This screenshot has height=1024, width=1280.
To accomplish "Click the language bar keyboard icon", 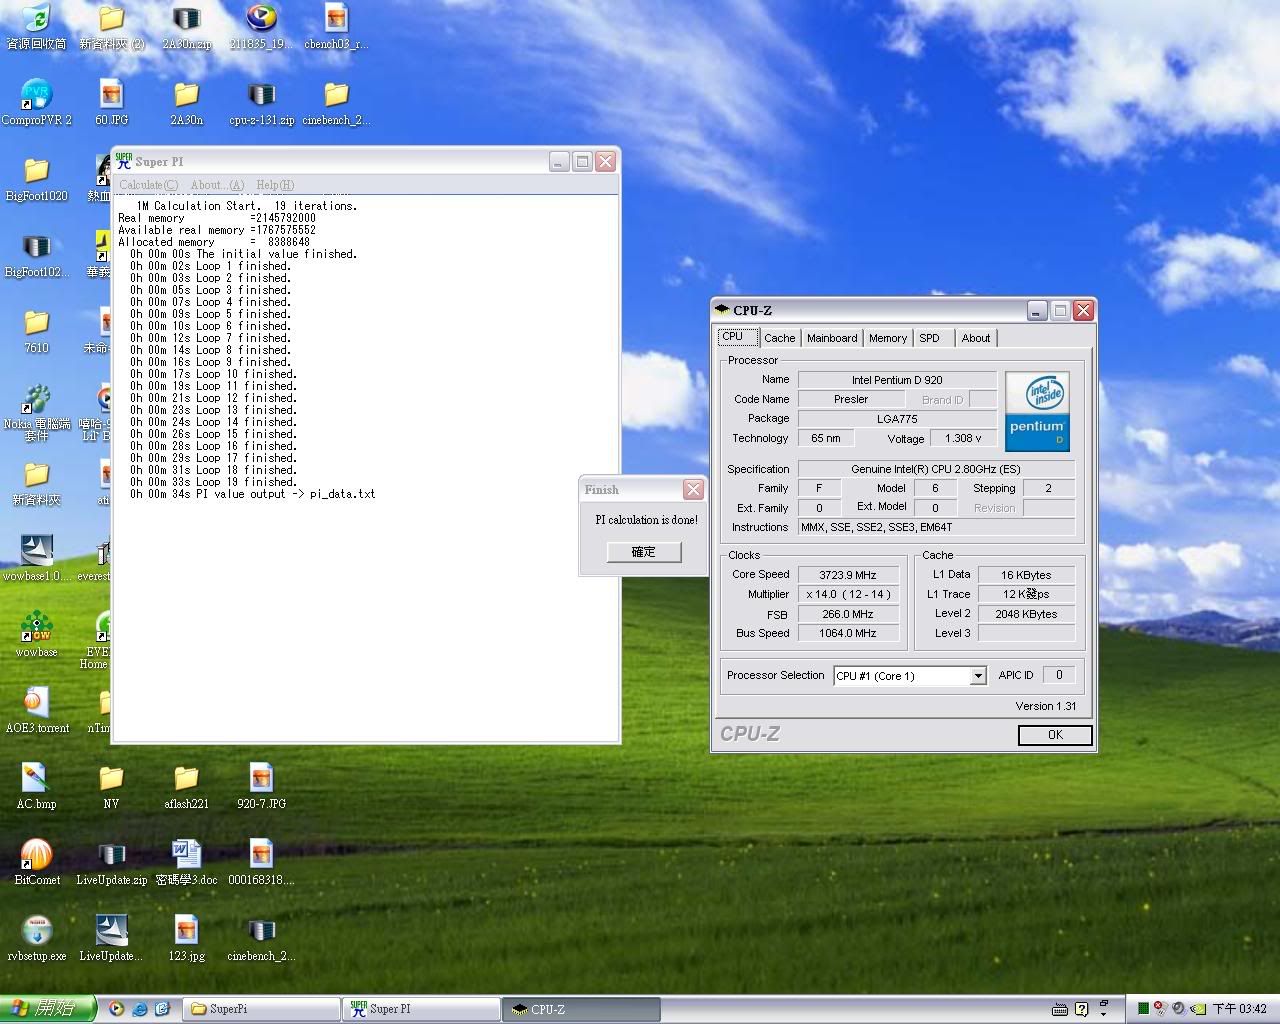I will coord(1060,1009).
